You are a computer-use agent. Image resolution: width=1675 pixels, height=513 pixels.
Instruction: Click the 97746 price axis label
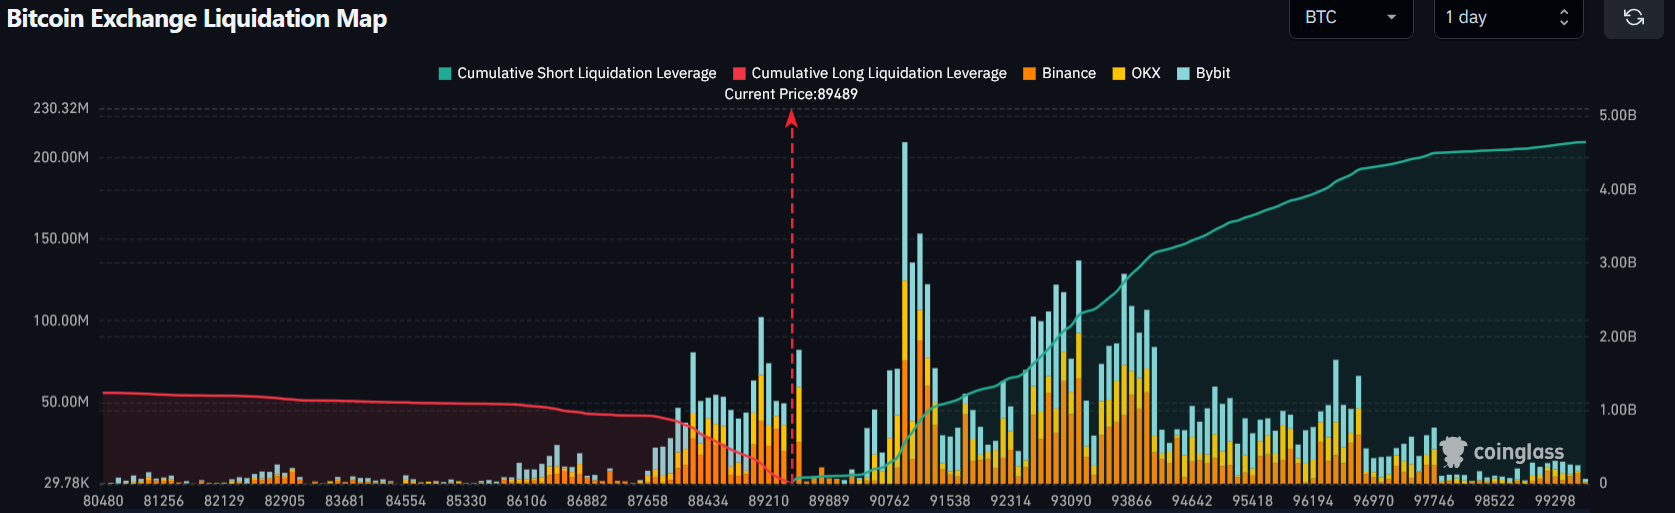[x=1434, y=500]
